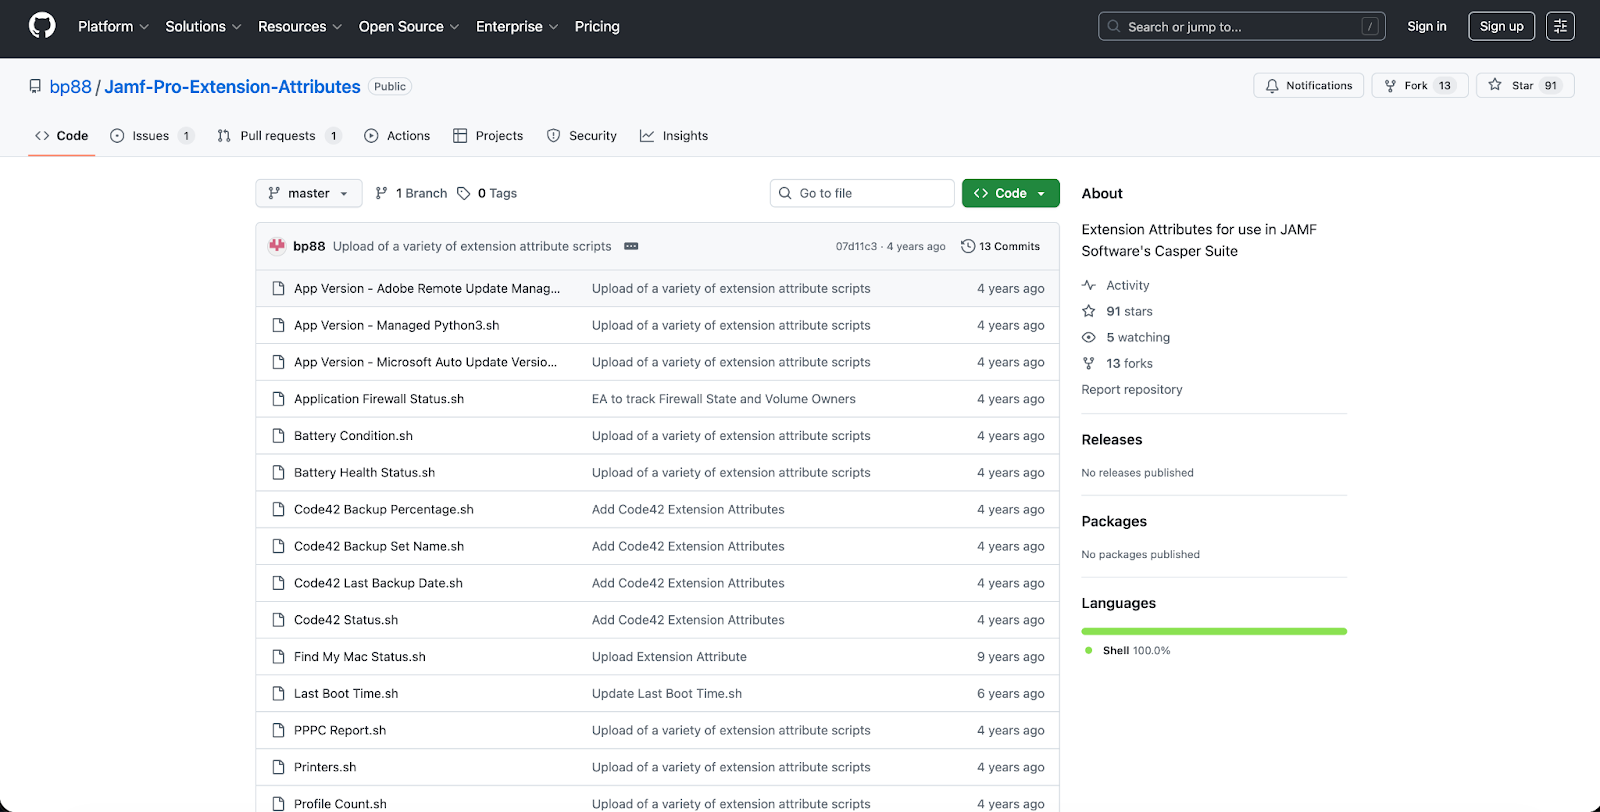Click the Go to file search field
This screenshot has width=1600, height=812.
pos(862,194)
